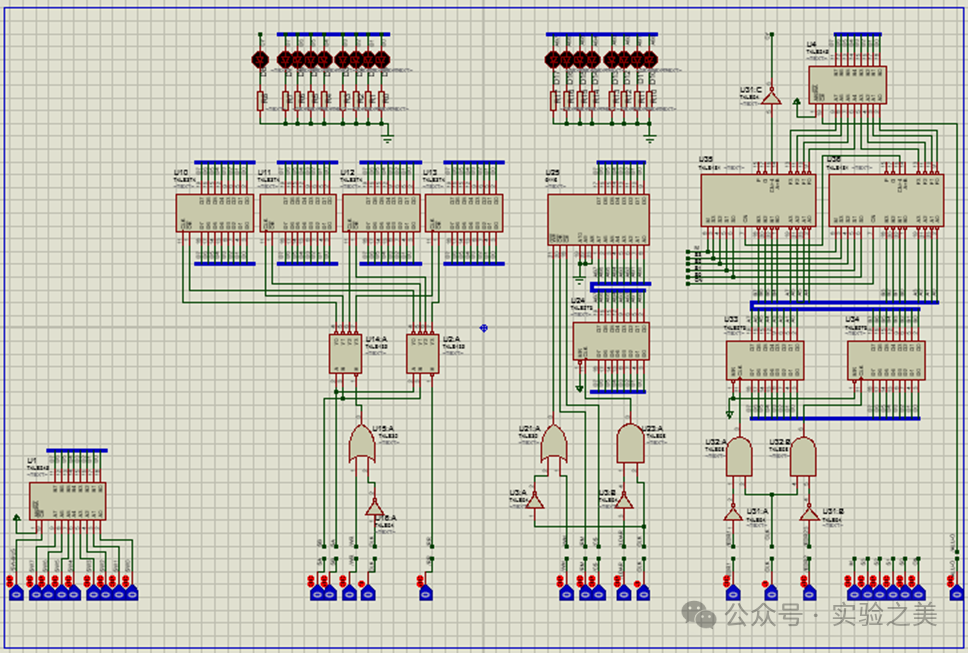
Task: Select the U31:C inverter symbol
Action: 771,98
